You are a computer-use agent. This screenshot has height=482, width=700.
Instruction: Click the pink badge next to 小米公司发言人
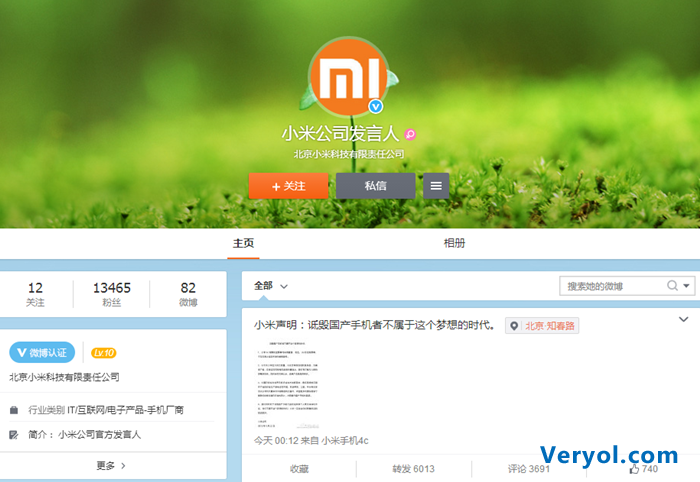(x=410, y=134)
